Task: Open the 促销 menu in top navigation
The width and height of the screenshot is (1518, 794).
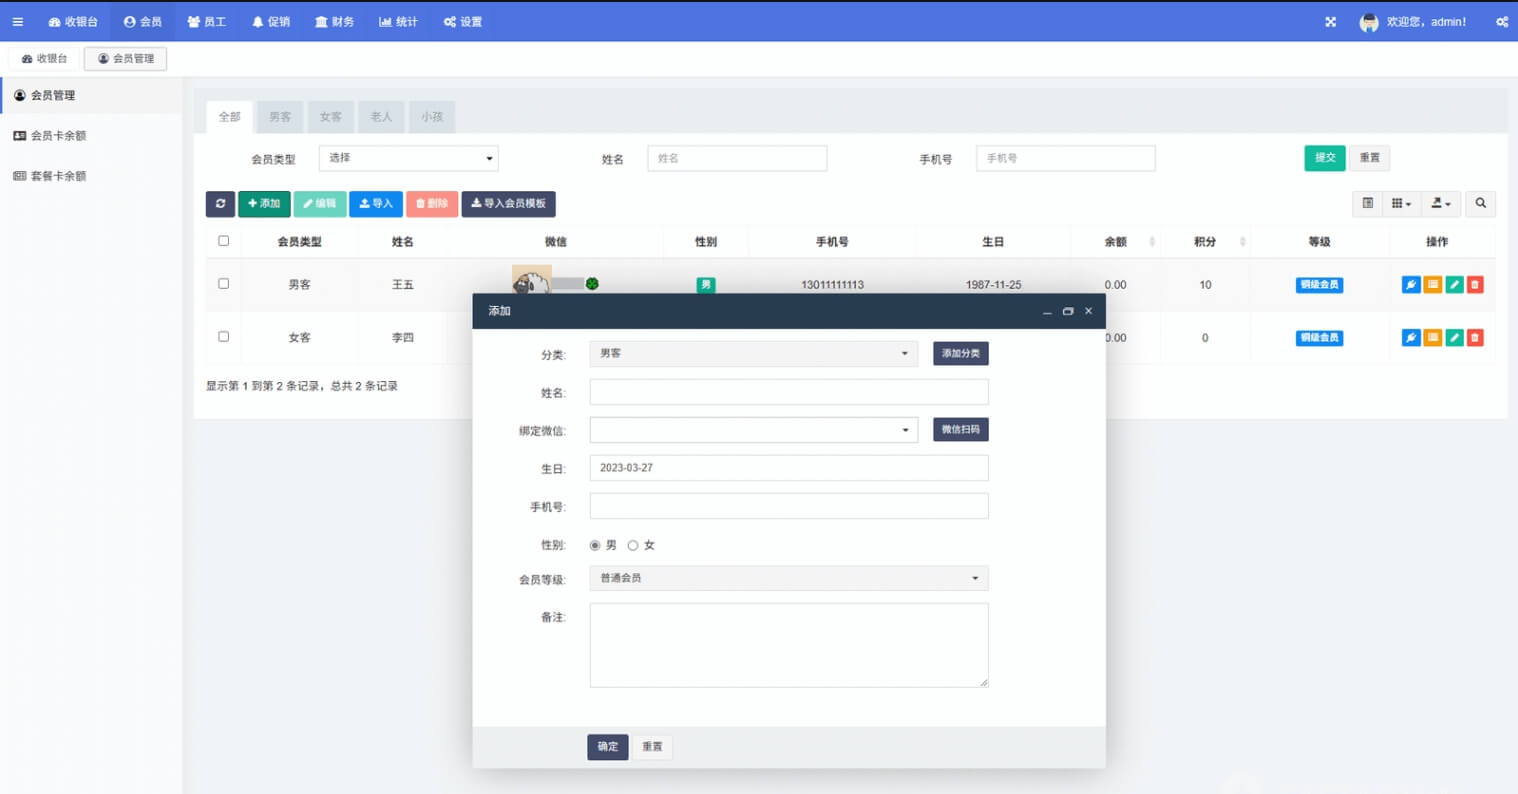Action: click(x=273, y=21)
